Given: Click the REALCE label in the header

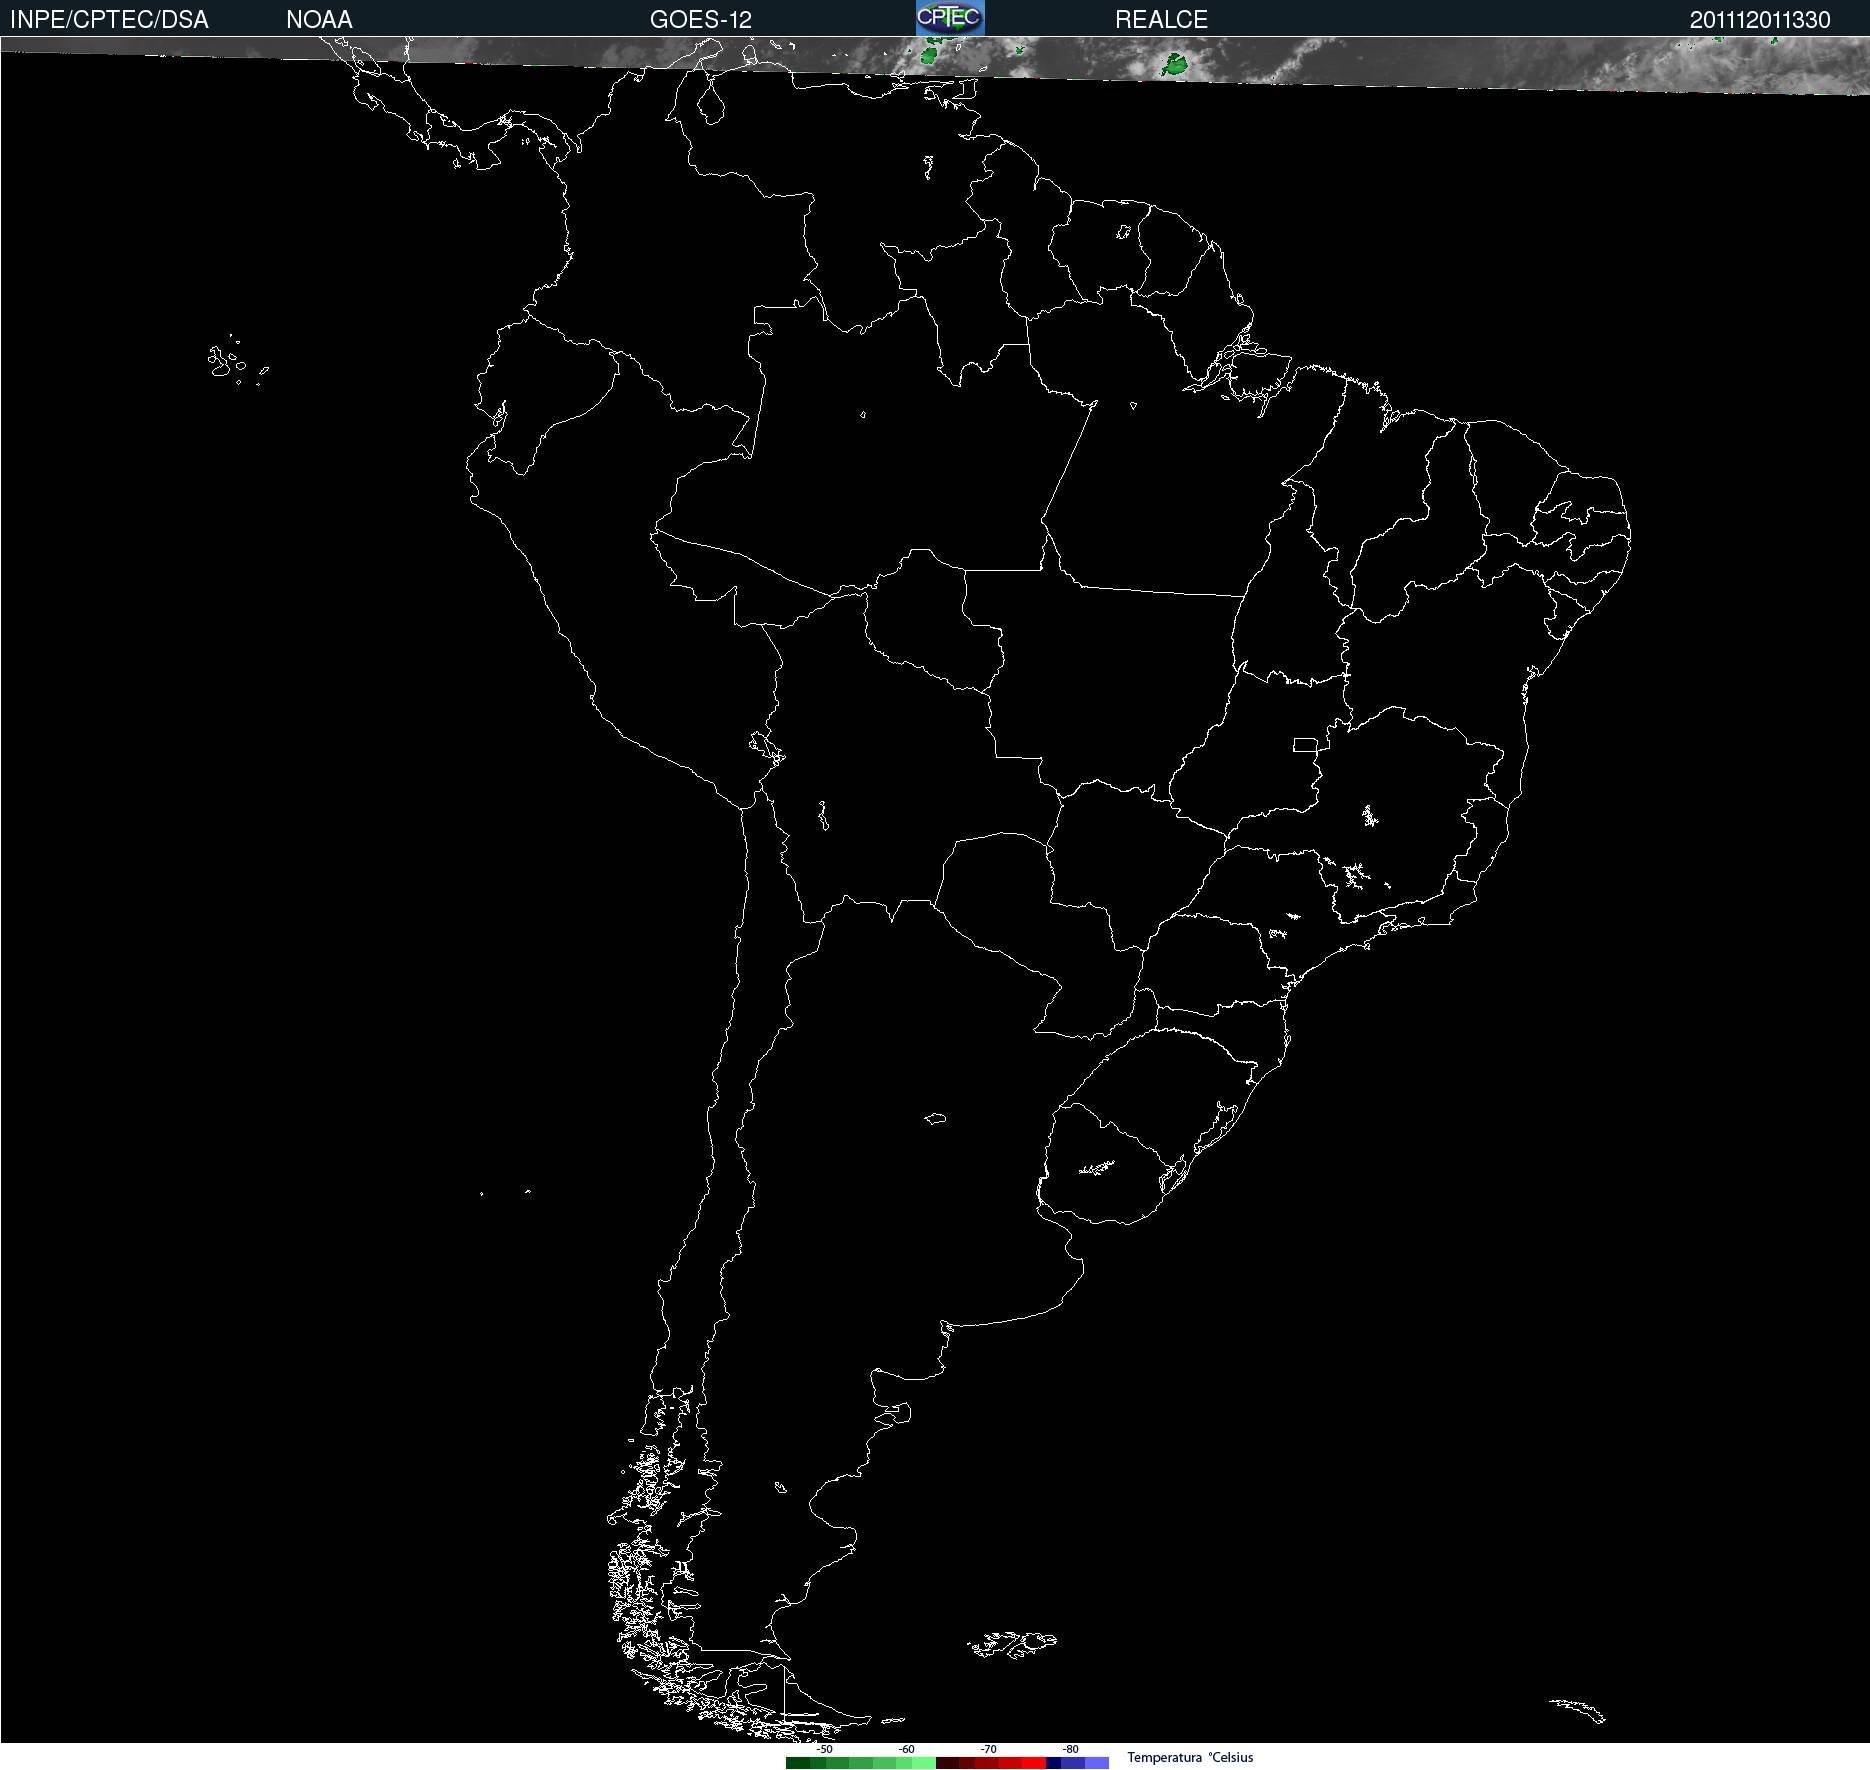Looking at the screenshot, I should coord(1161,19).
